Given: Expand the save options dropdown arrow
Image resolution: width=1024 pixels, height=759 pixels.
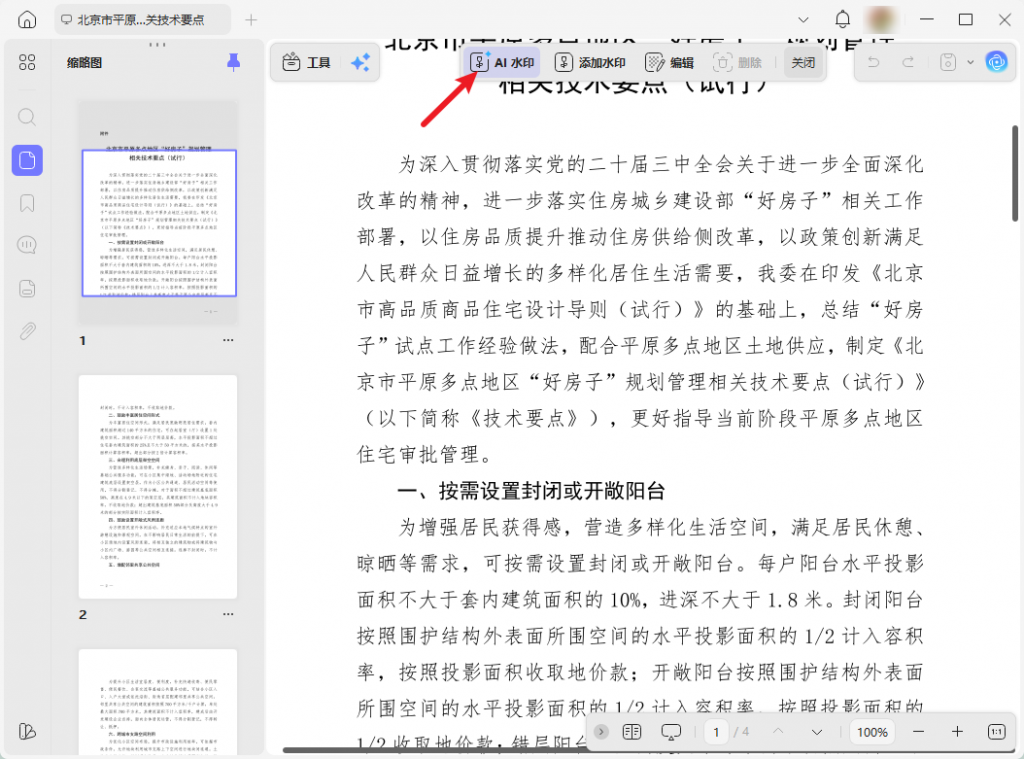Looking at the screenshot, I should click(x=970, y=63).
